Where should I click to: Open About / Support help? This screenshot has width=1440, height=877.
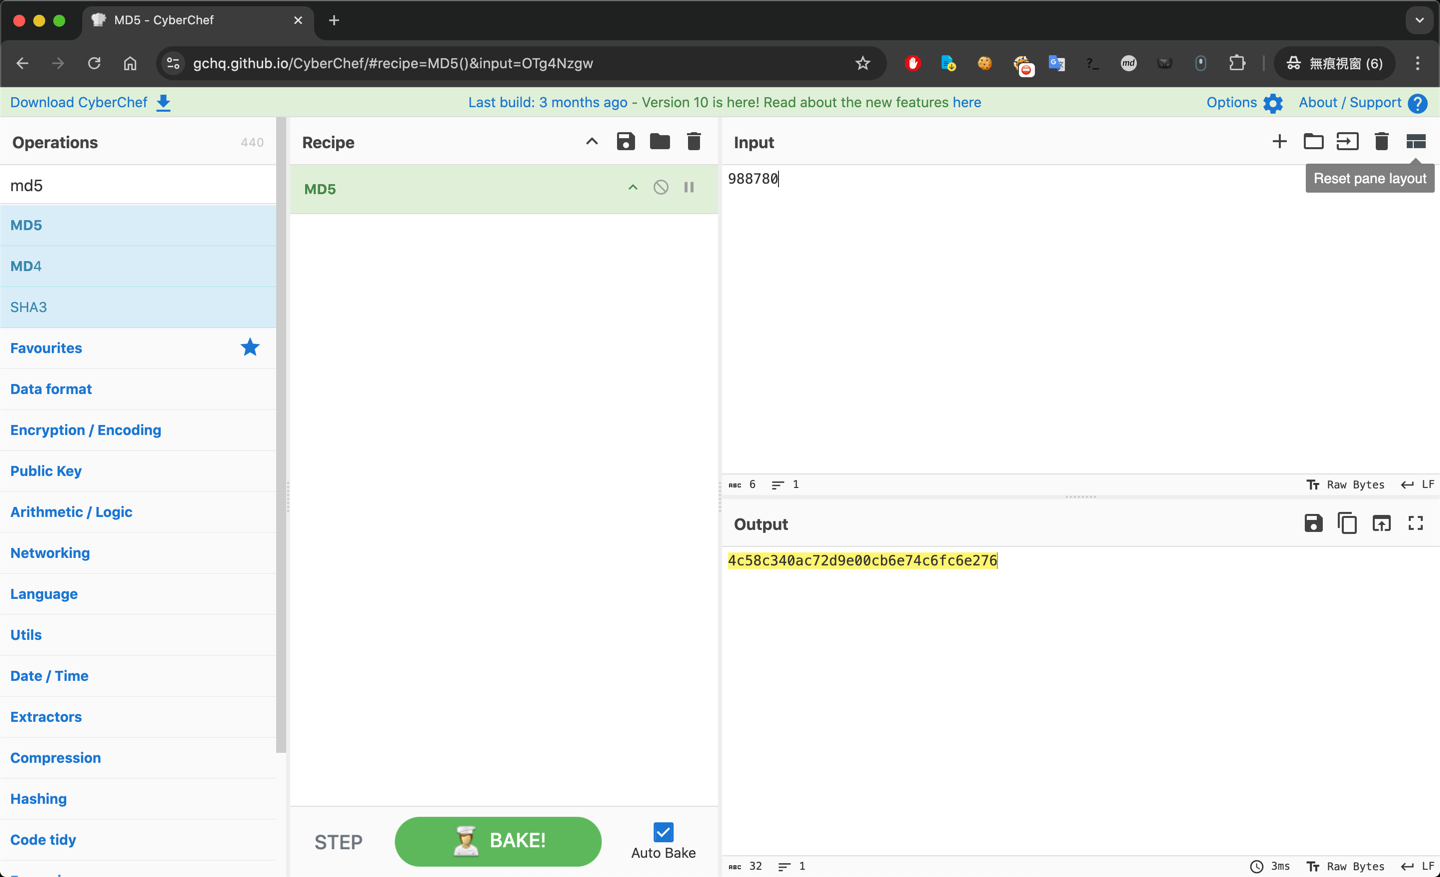tap(1362, 102)
